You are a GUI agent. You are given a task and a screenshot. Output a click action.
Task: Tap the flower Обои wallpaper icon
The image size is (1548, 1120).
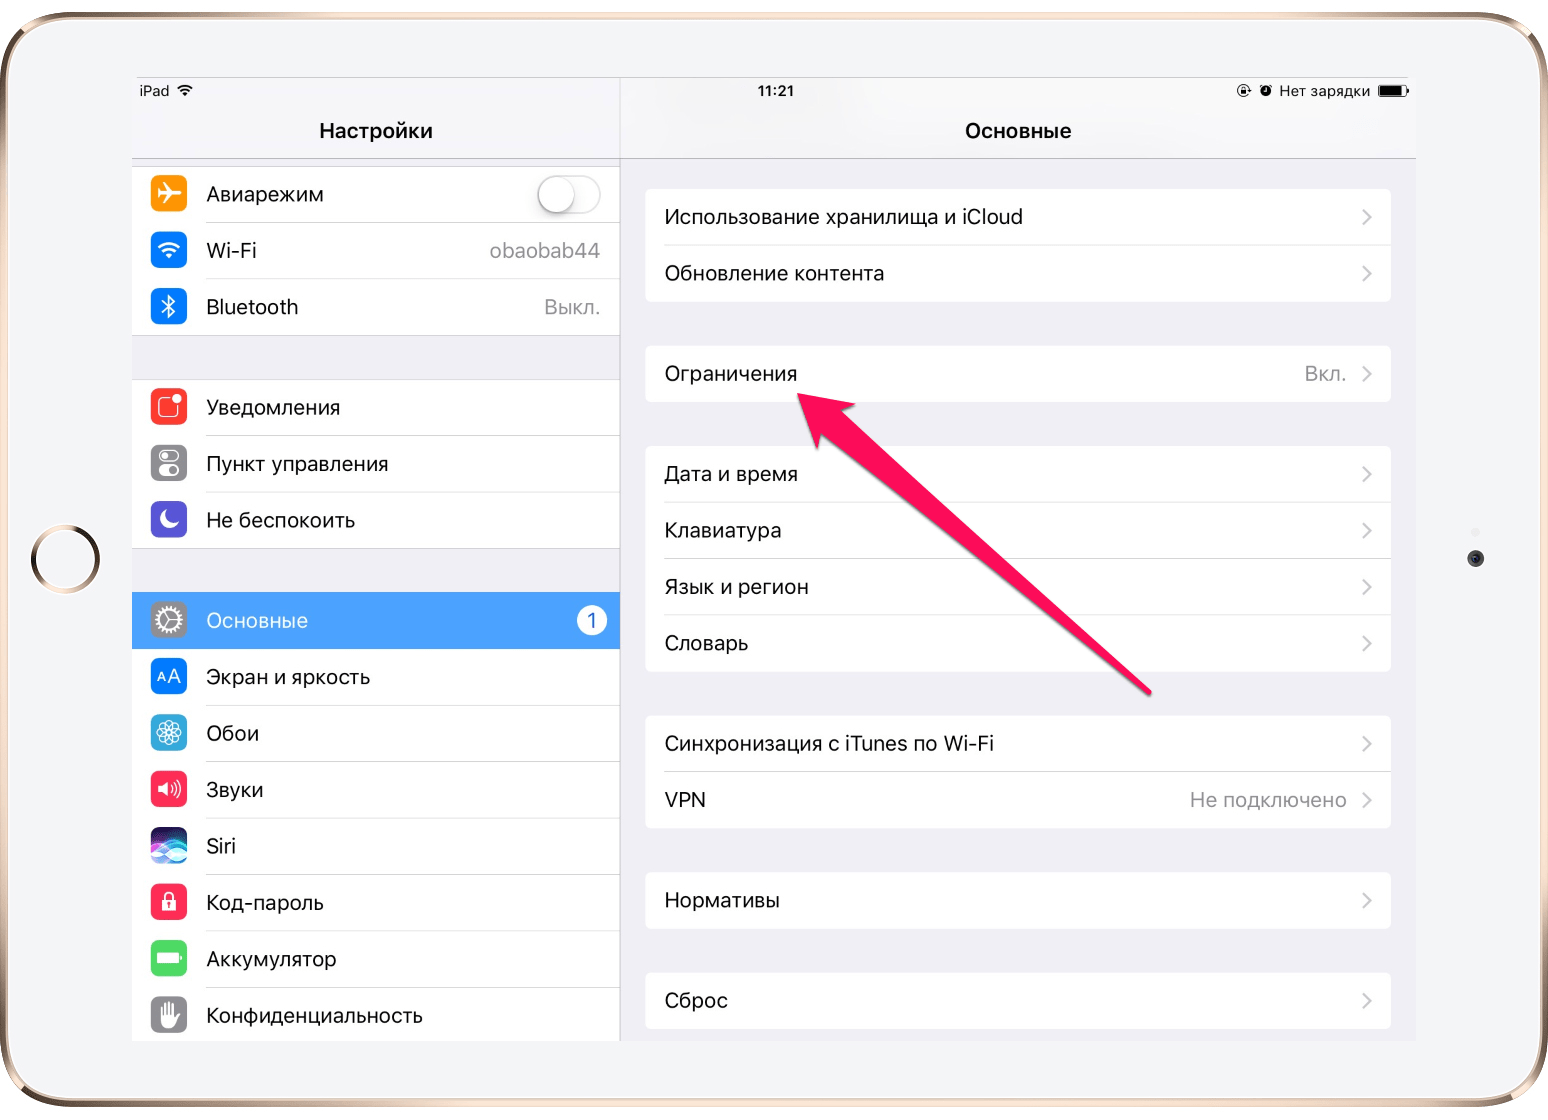(x=169, y=733)
